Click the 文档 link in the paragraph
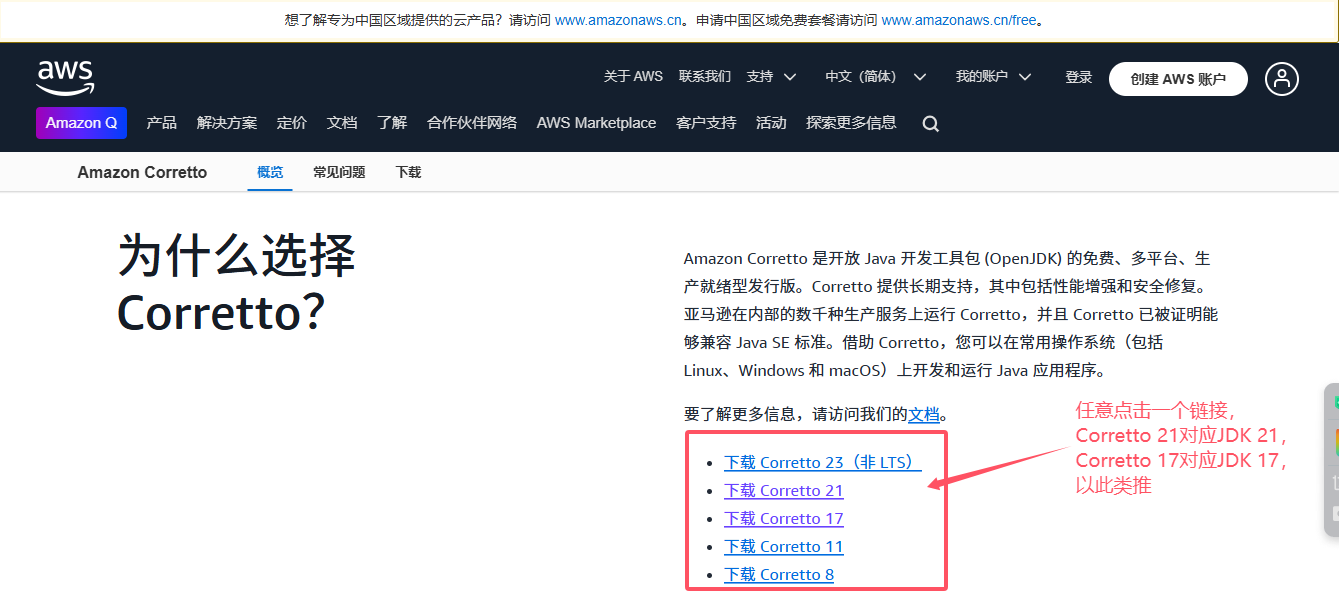This screenshot has width=1339, height=612. 924,414
